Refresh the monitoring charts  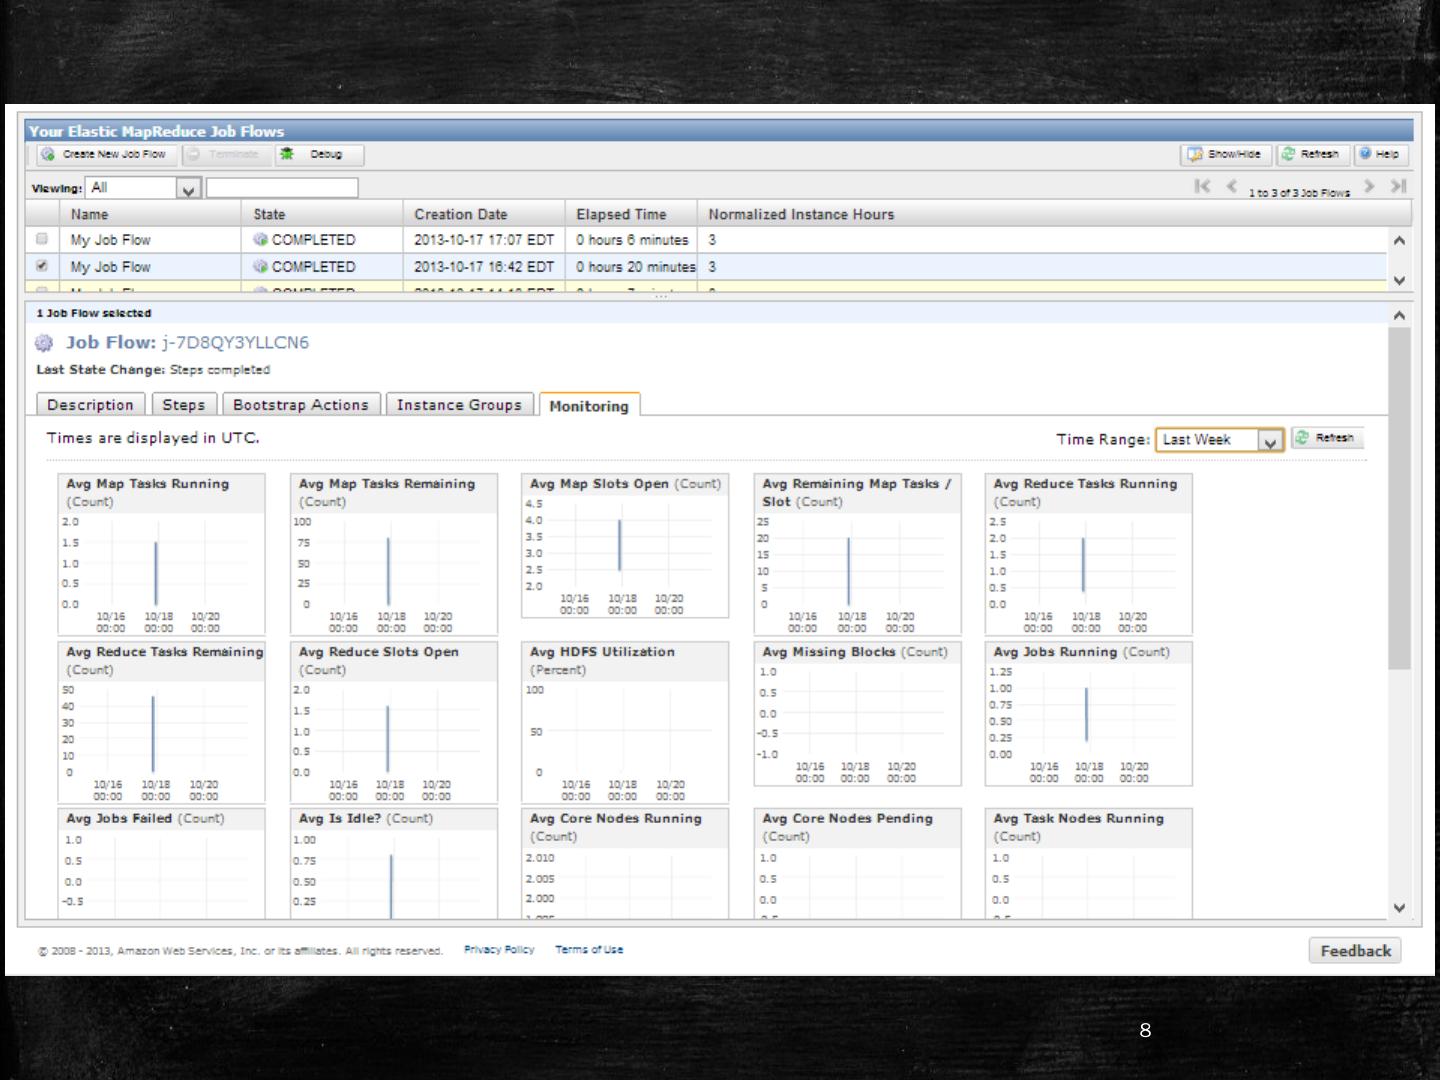(1327, 438)
